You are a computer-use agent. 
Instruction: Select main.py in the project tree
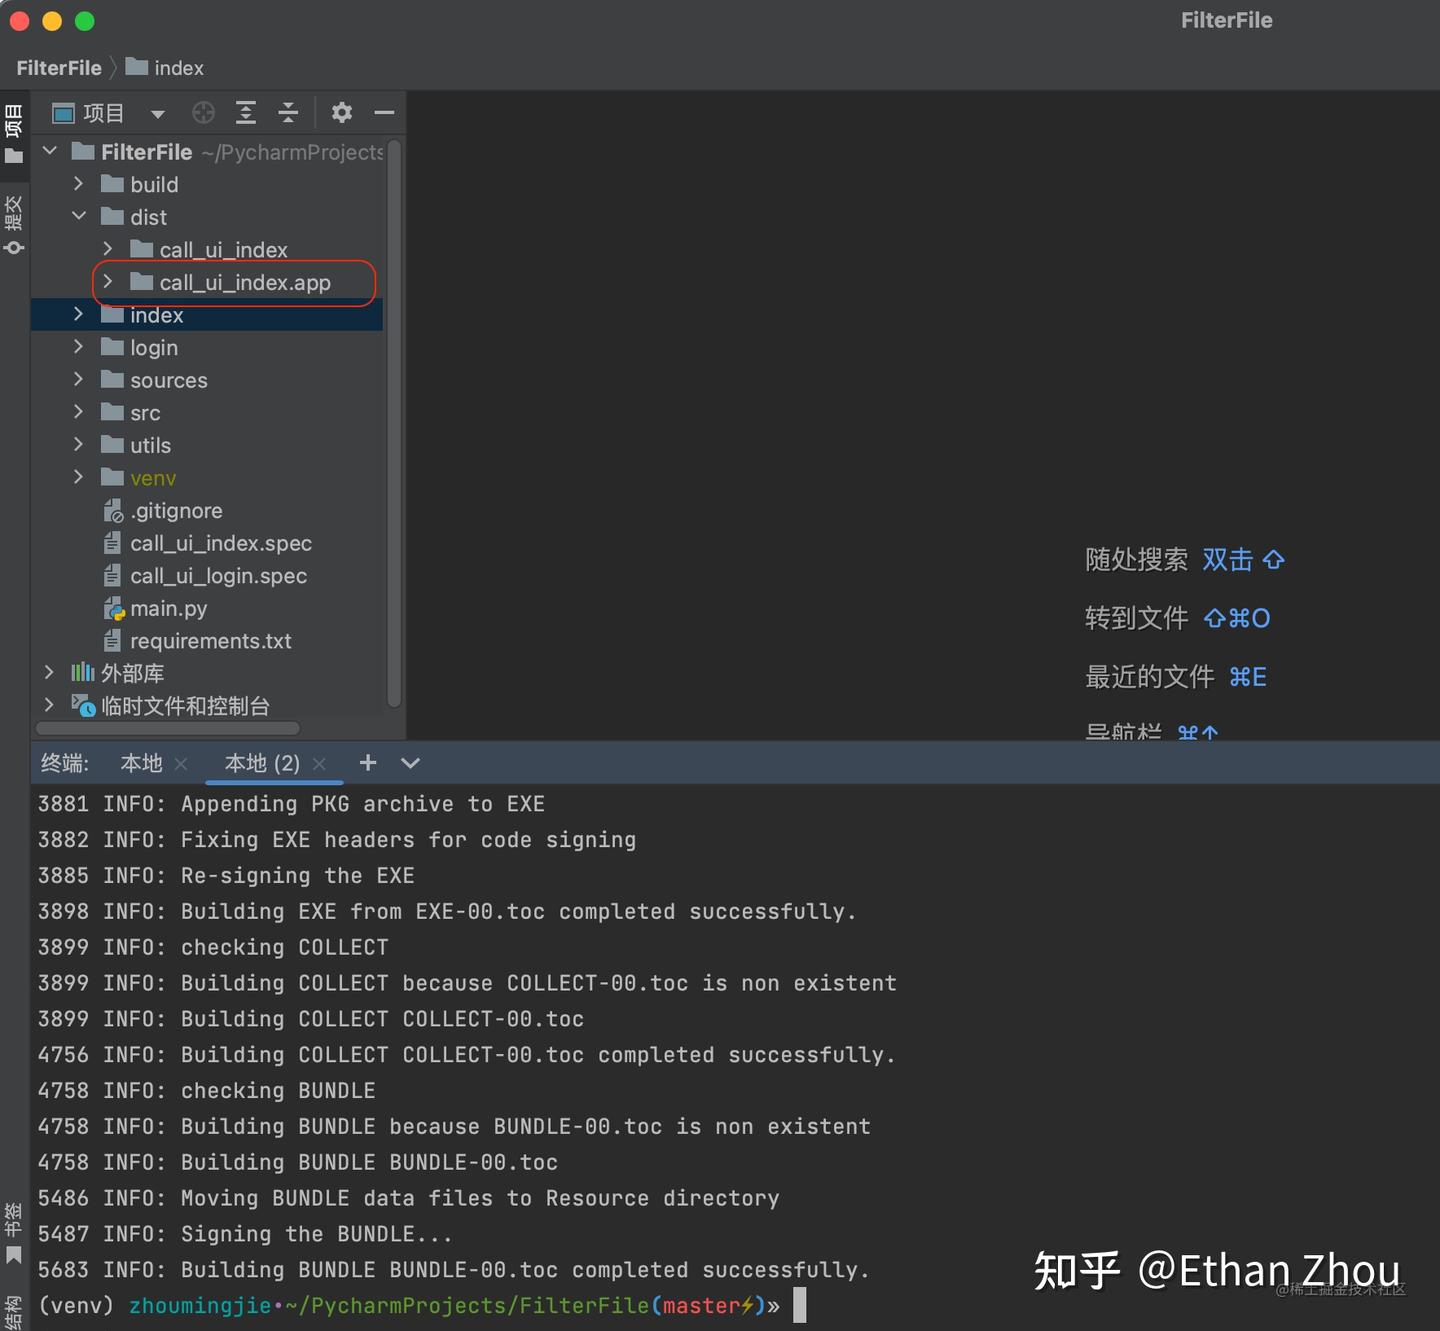coord(168,608)
